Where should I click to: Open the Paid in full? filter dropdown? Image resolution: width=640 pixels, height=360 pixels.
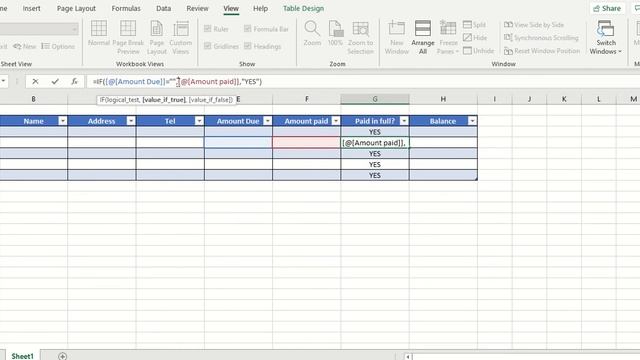tap(404, 121)
